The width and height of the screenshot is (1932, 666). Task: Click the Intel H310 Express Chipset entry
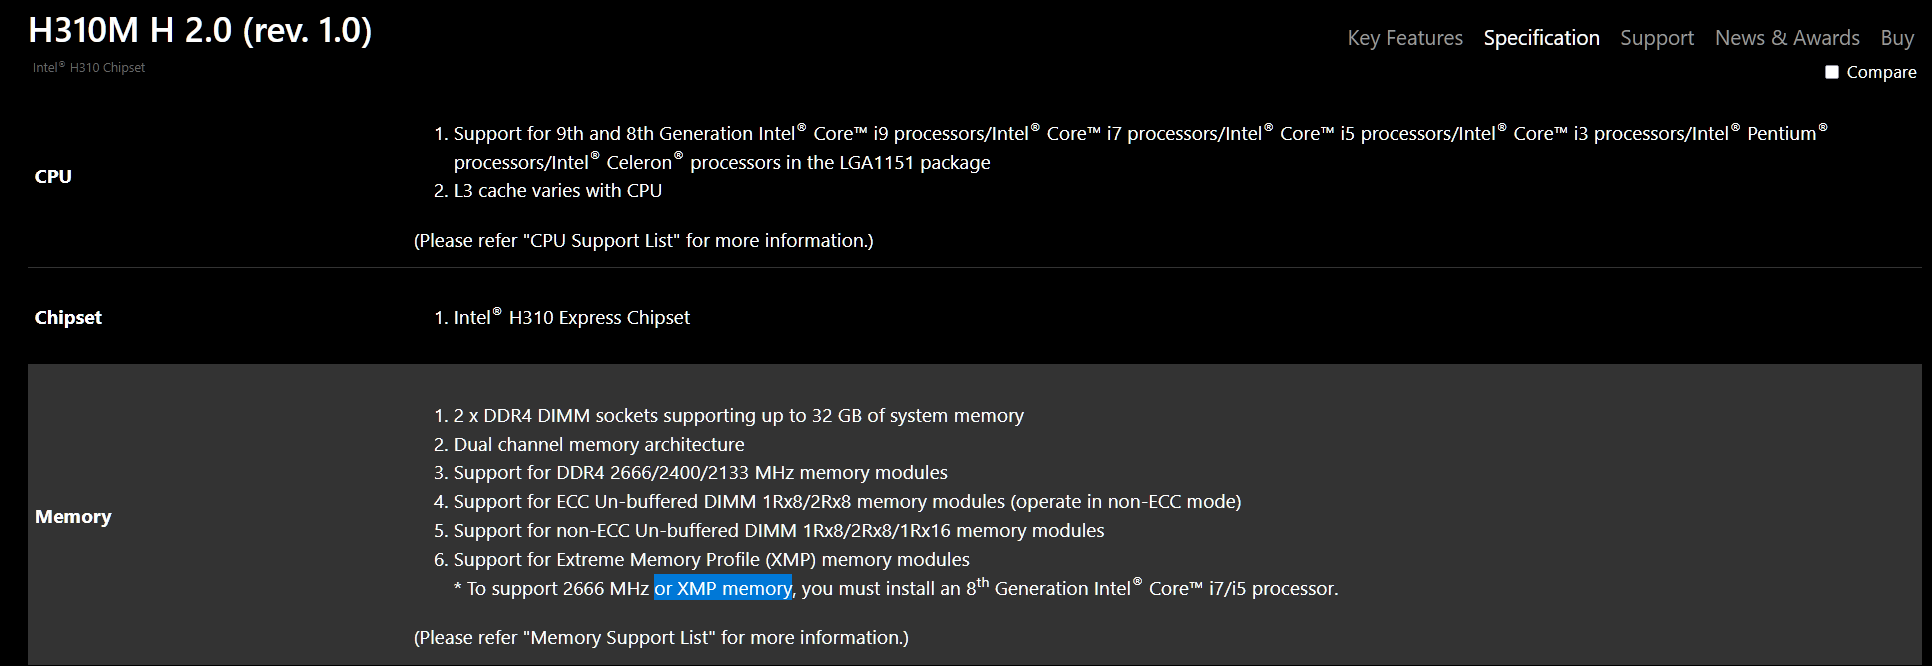[571, 317]
